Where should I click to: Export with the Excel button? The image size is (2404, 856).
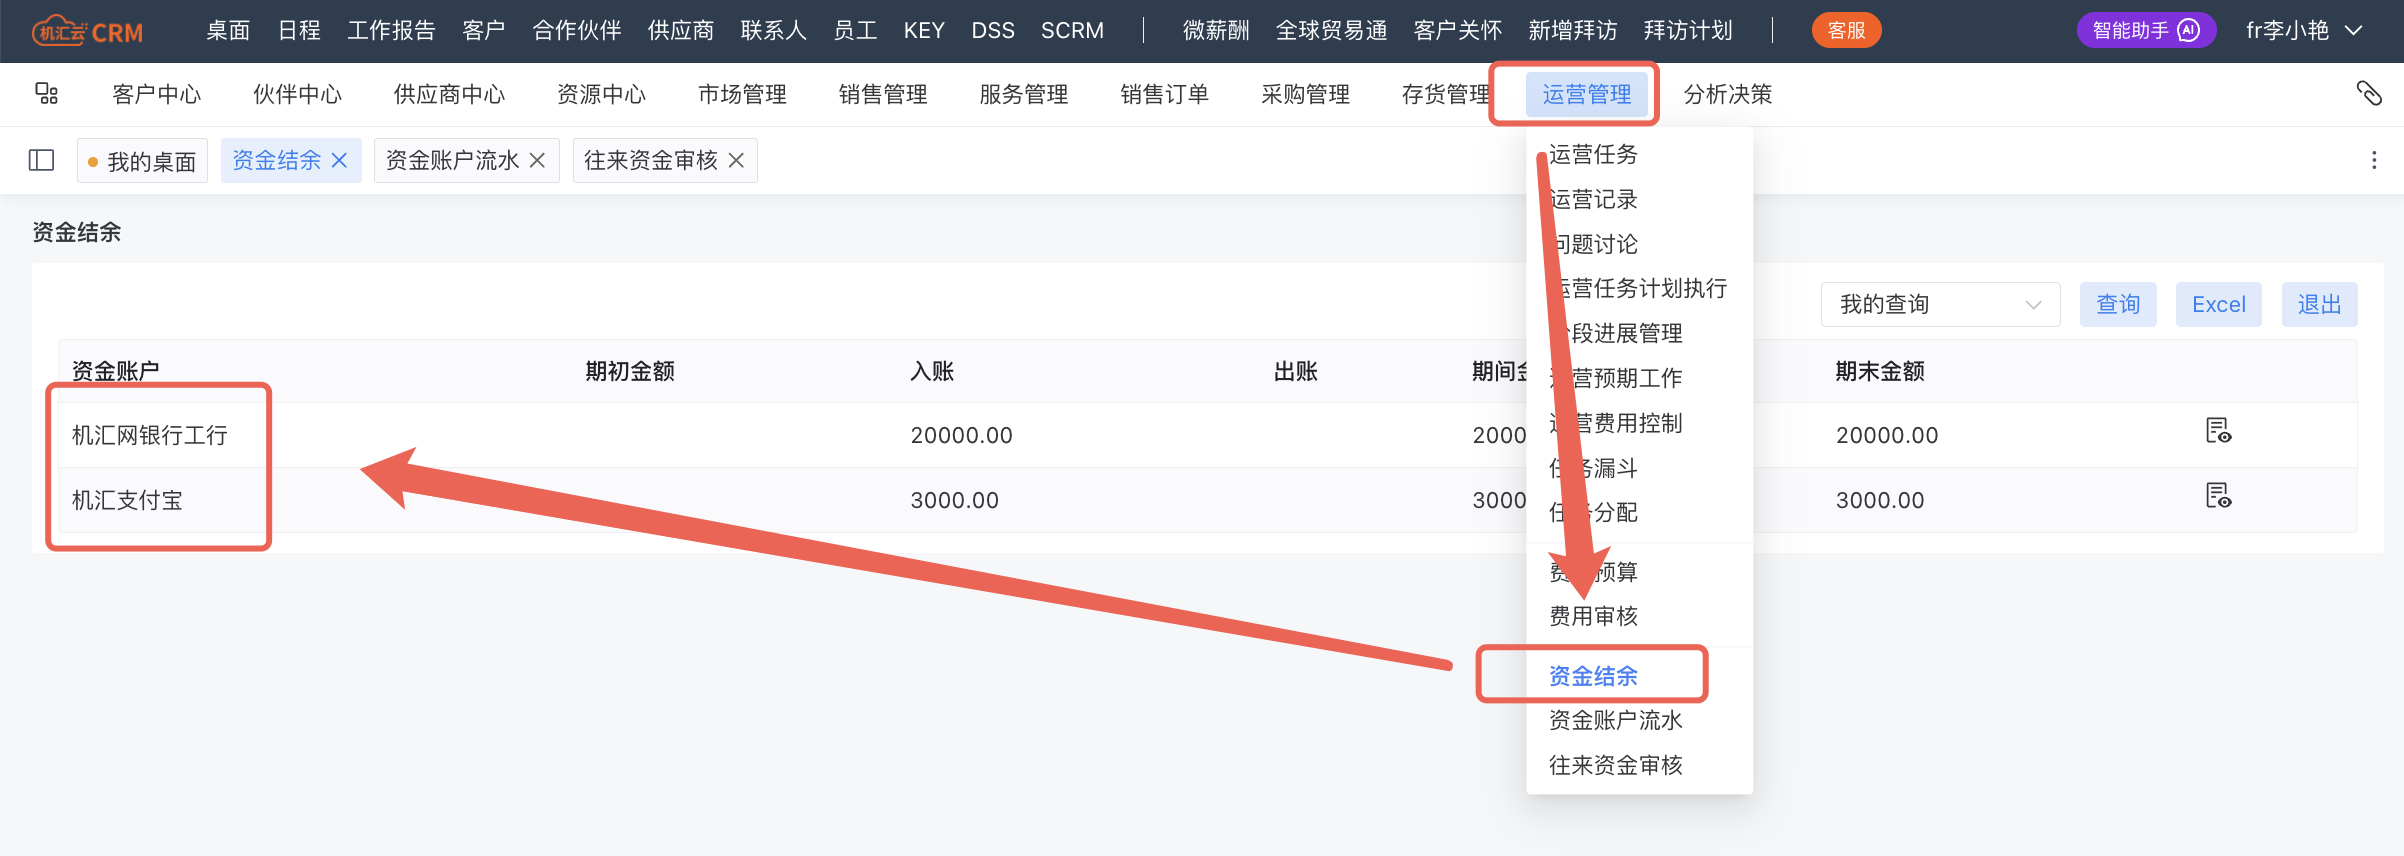point(2218,304)
